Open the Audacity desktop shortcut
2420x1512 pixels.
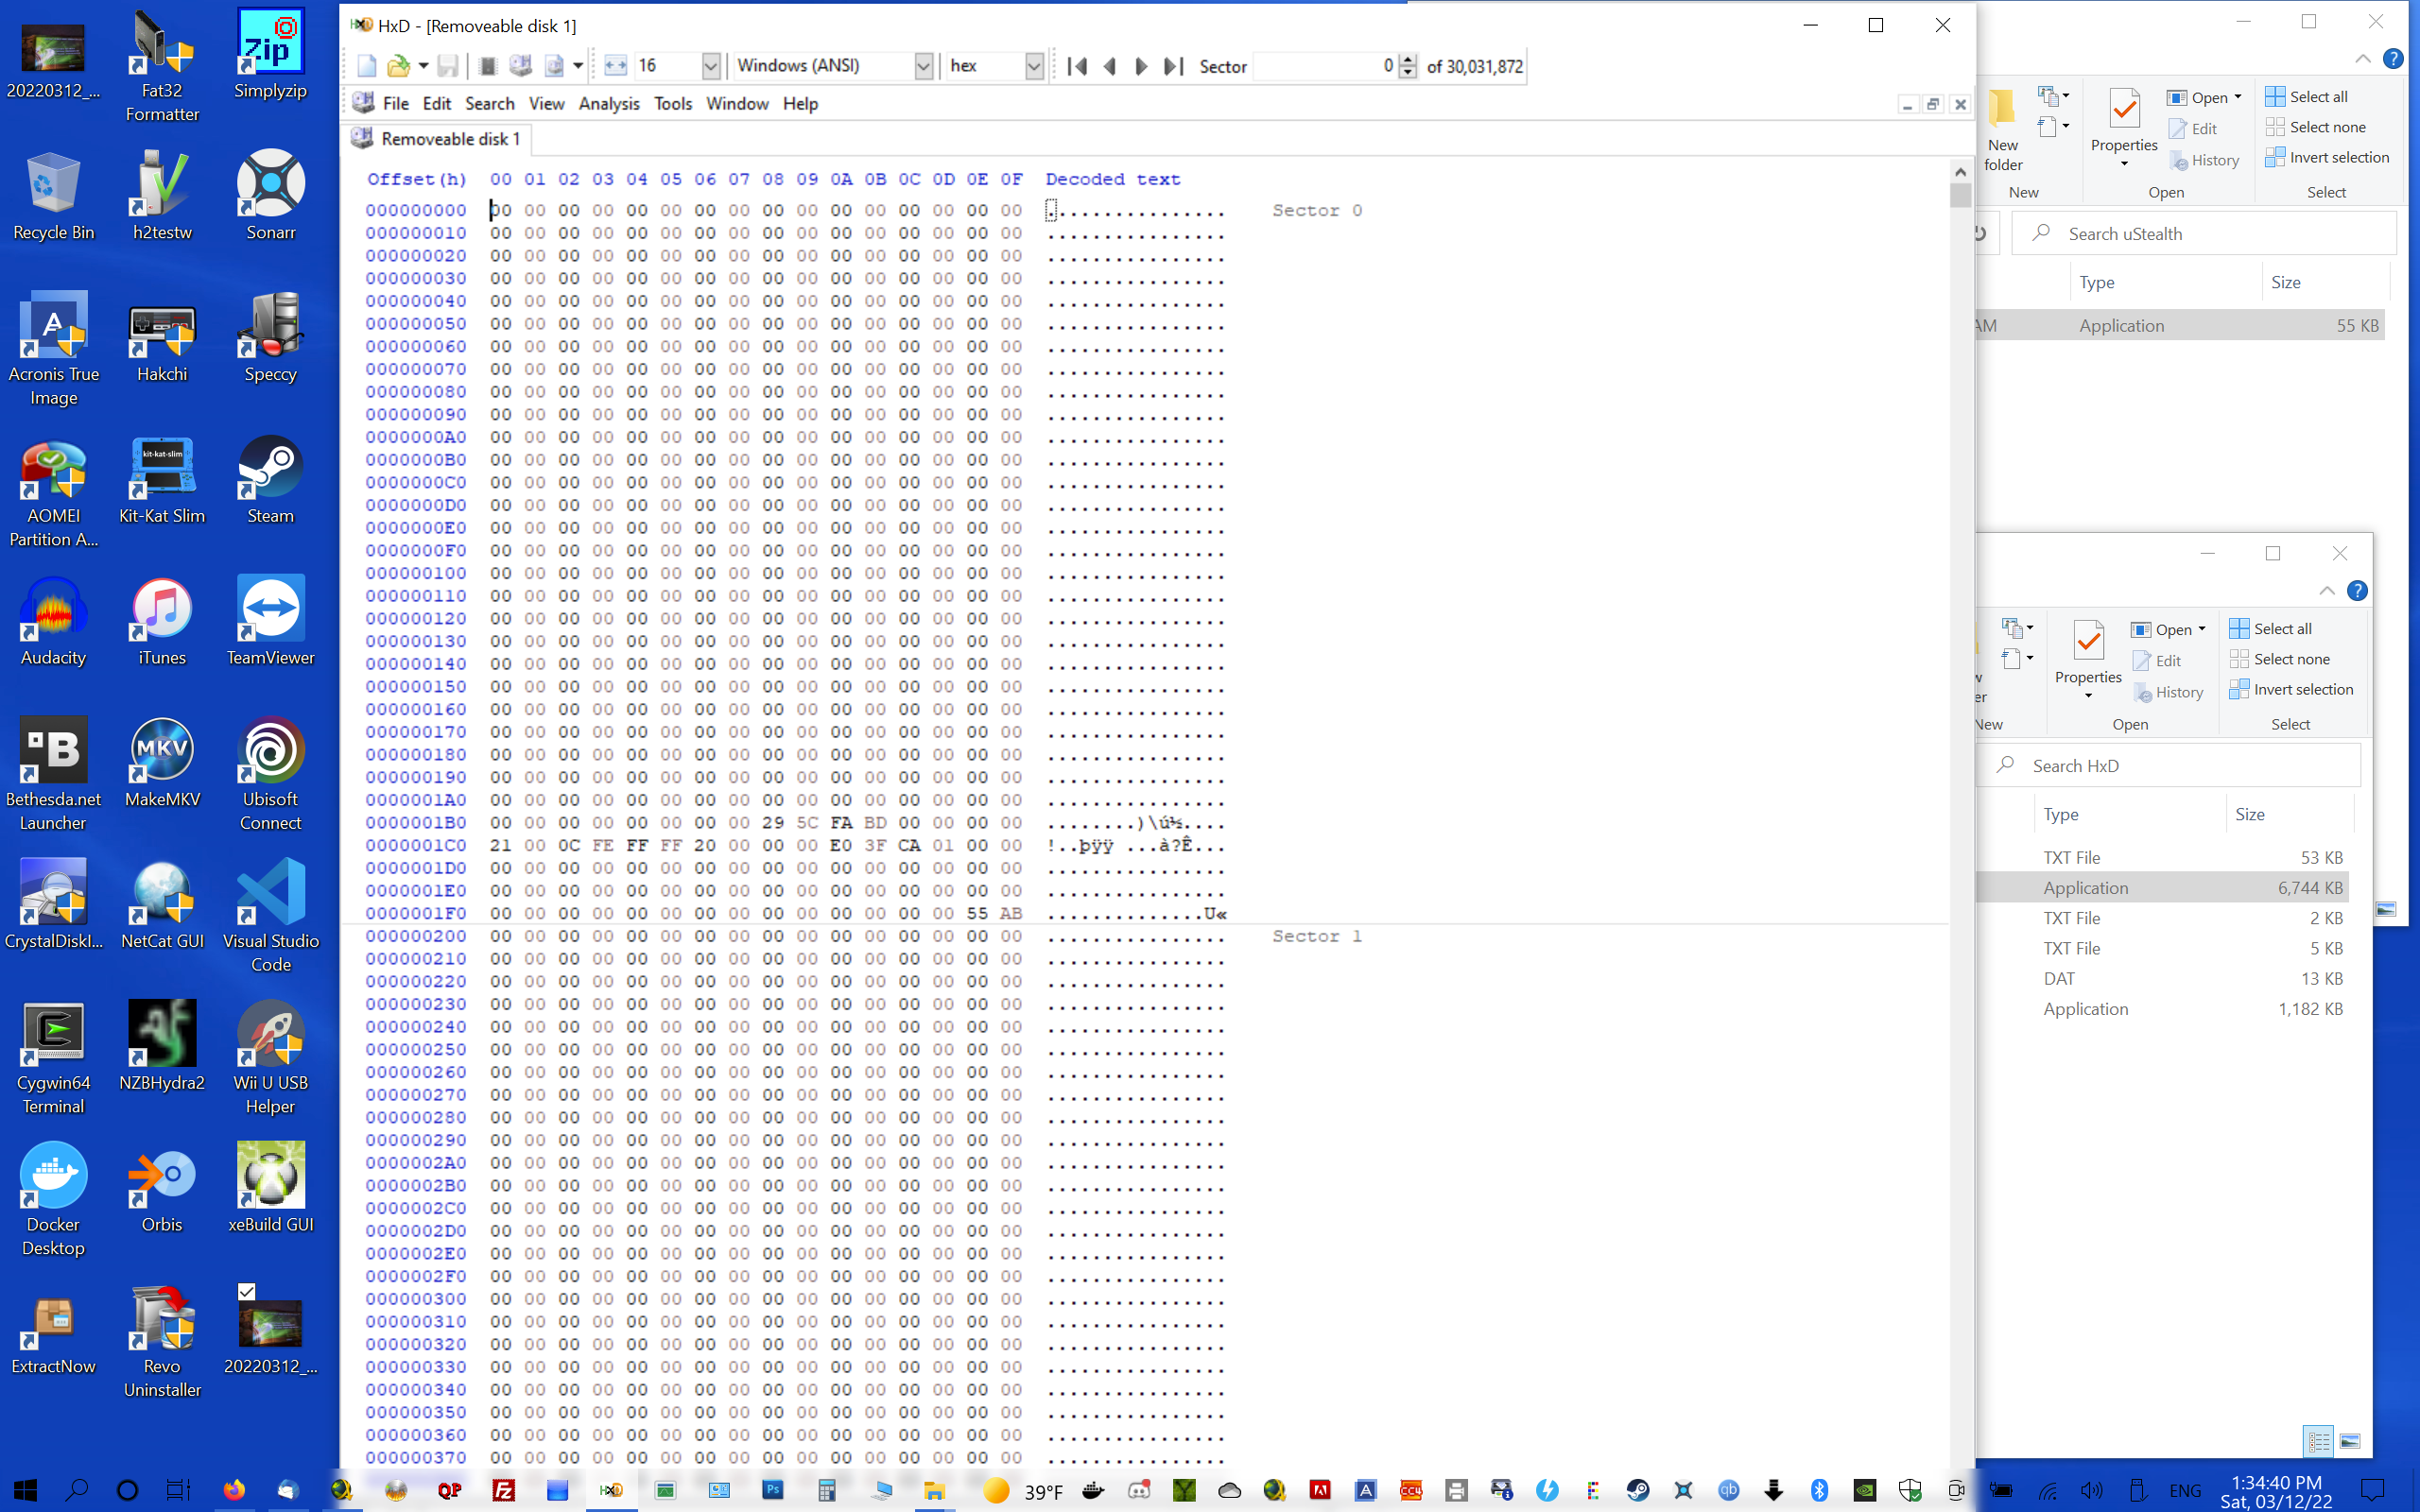click(x=53, y=622)
